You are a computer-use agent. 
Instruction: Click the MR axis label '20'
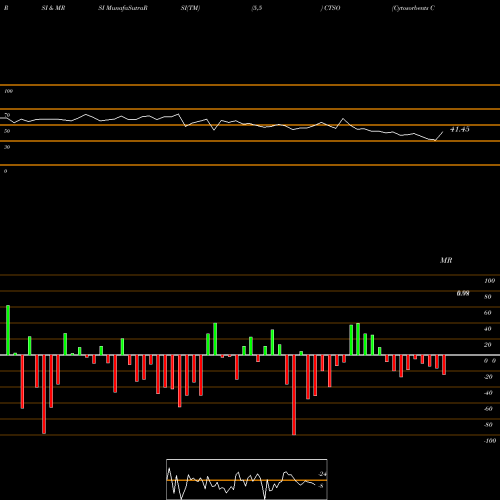pyautogui.click(x=488, y=345)
